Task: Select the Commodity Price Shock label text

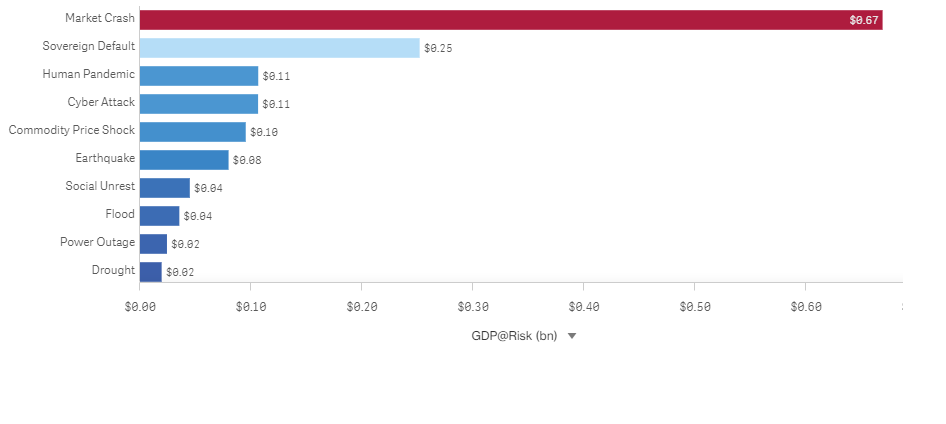Action: [x=71, y=130]
